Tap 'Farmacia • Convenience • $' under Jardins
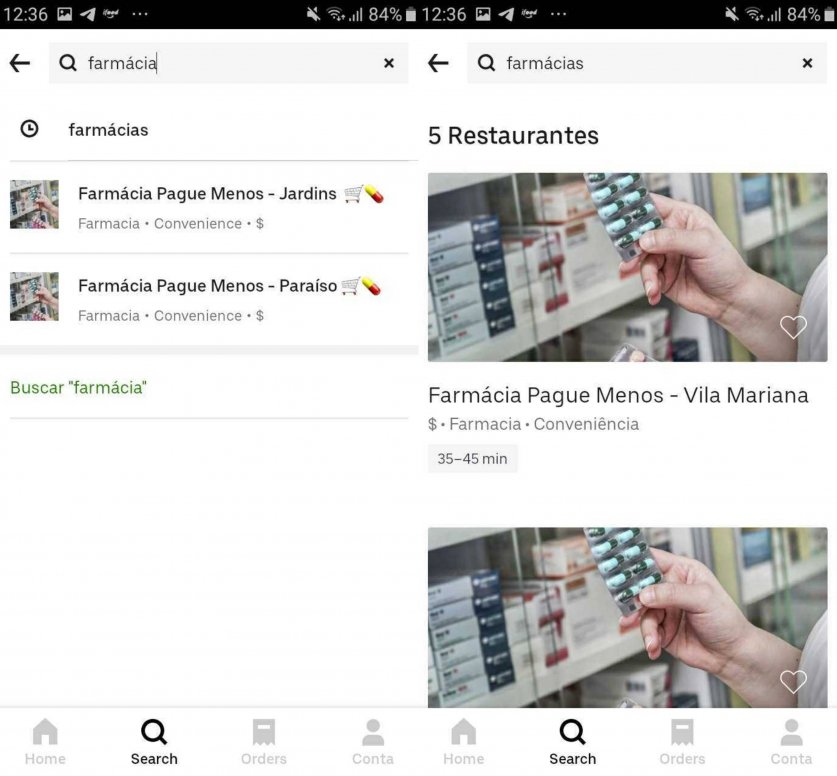 coord(171,224)
